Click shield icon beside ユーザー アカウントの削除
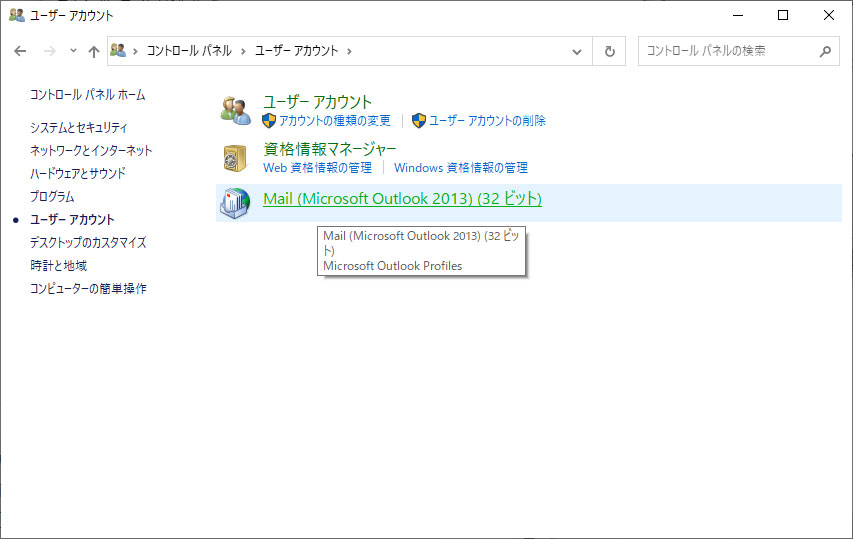 click(418, 121)
